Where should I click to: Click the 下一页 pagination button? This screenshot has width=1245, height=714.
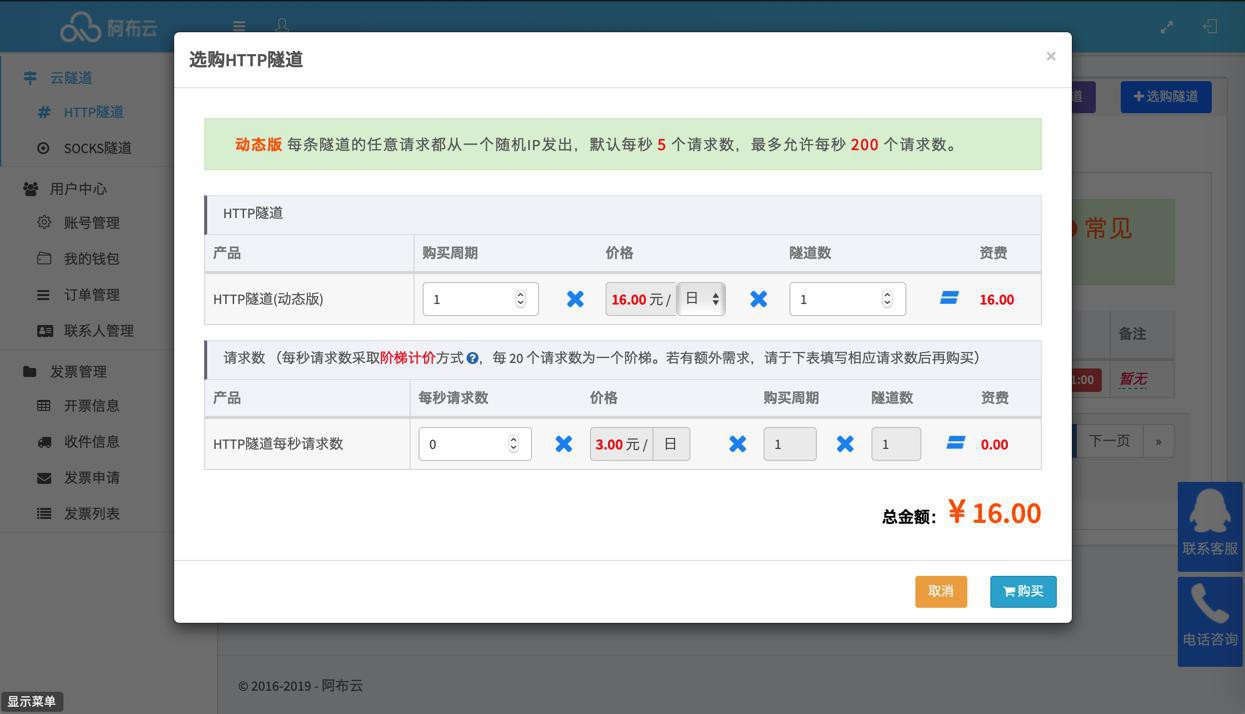1109,441
